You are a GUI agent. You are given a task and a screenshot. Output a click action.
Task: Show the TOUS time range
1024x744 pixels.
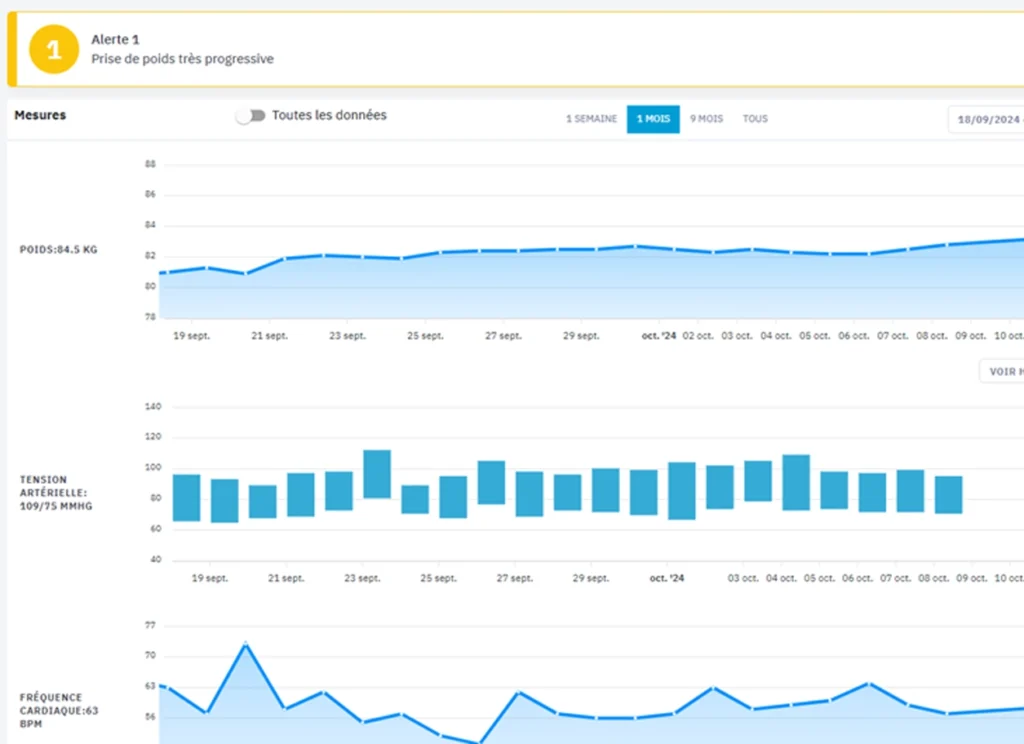coord(755,119)
